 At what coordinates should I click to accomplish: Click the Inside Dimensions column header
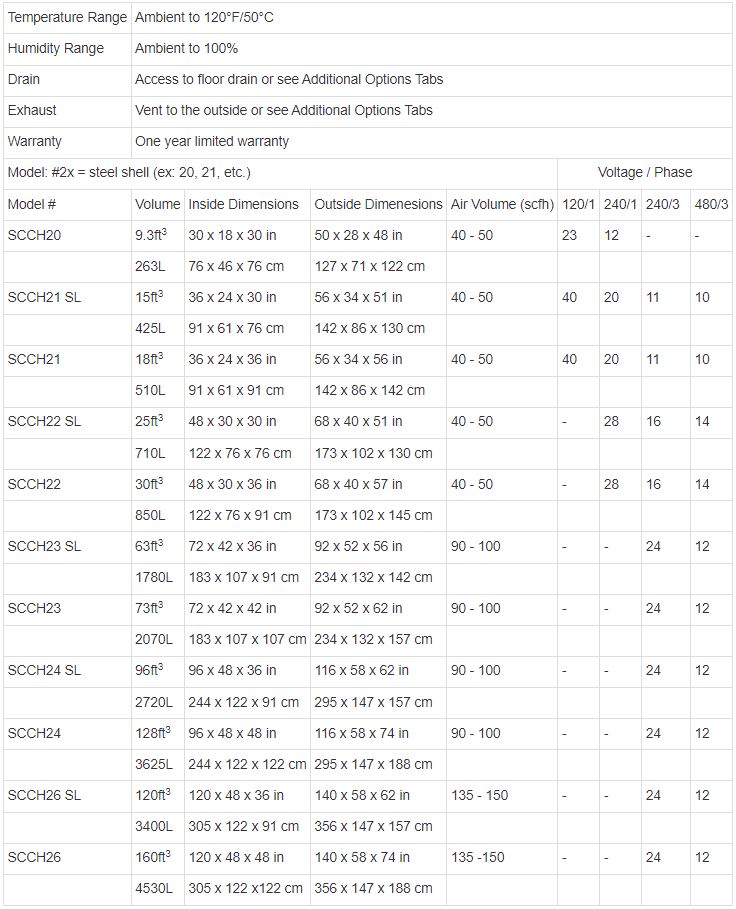point(243,204)
